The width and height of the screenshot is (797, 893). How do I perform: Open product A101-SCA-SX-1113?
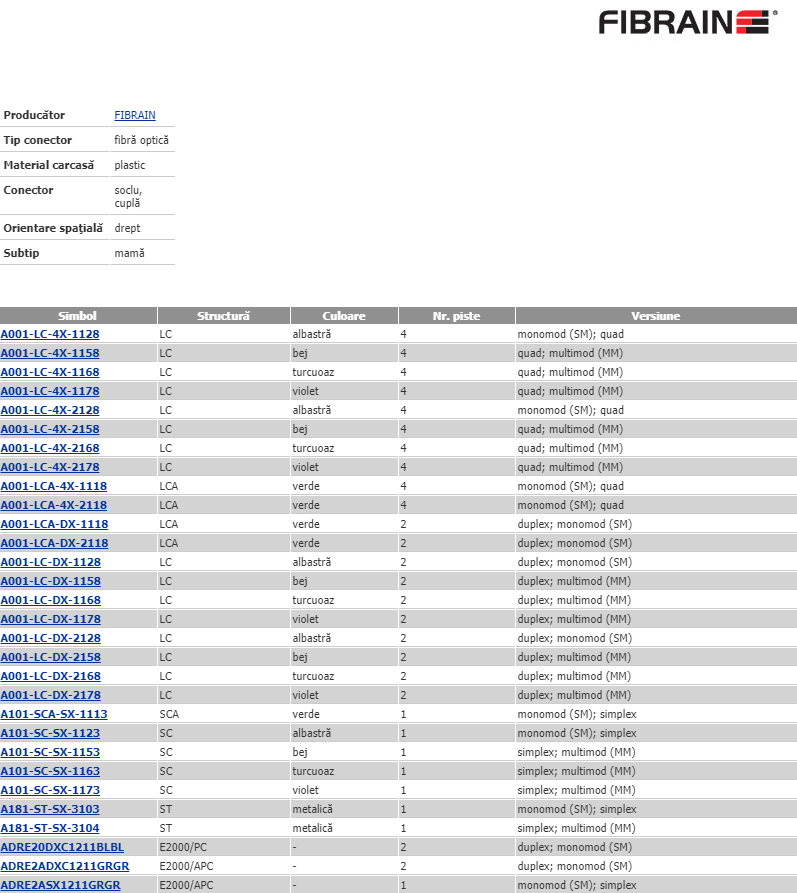coord(54,714)
